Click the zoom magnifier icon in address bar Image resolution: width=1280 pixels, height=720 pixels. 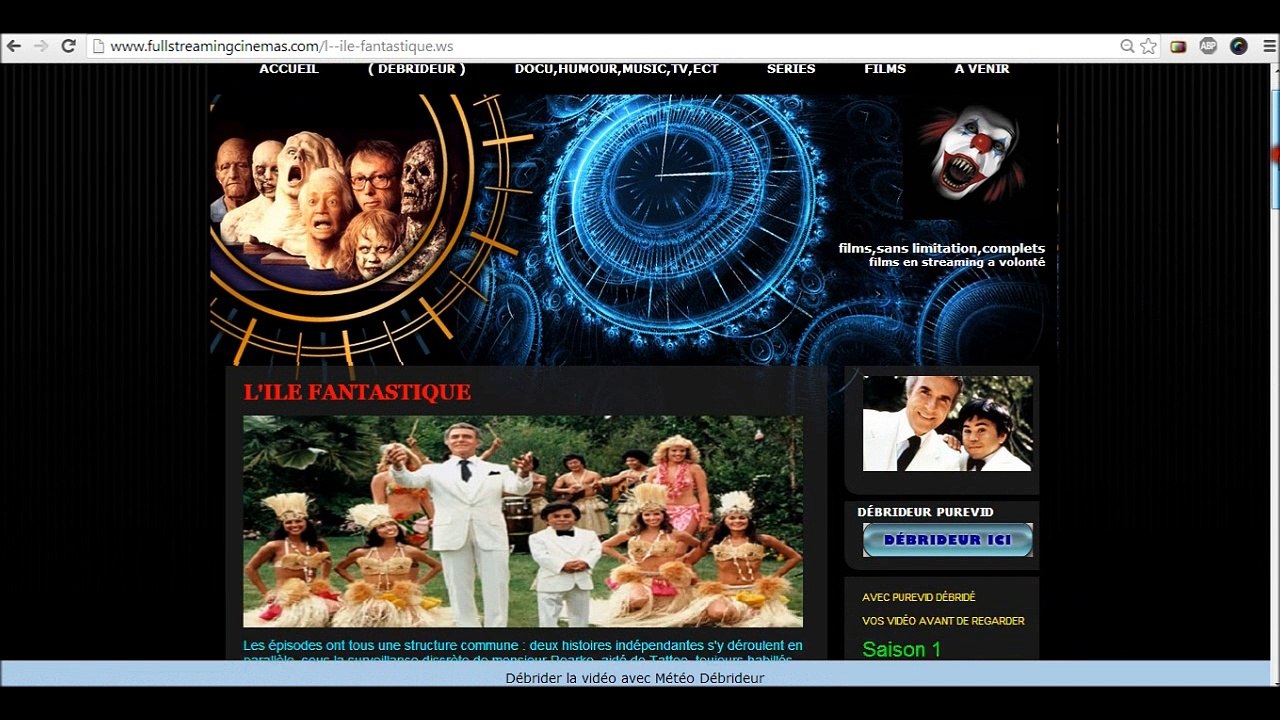tap(1127, 46)
